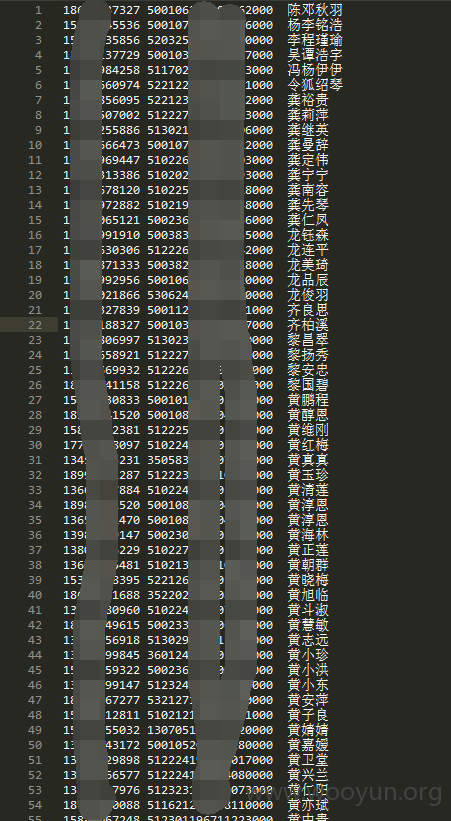
Task: Place cursor on name 黄红梅
Action: (308, 445)
